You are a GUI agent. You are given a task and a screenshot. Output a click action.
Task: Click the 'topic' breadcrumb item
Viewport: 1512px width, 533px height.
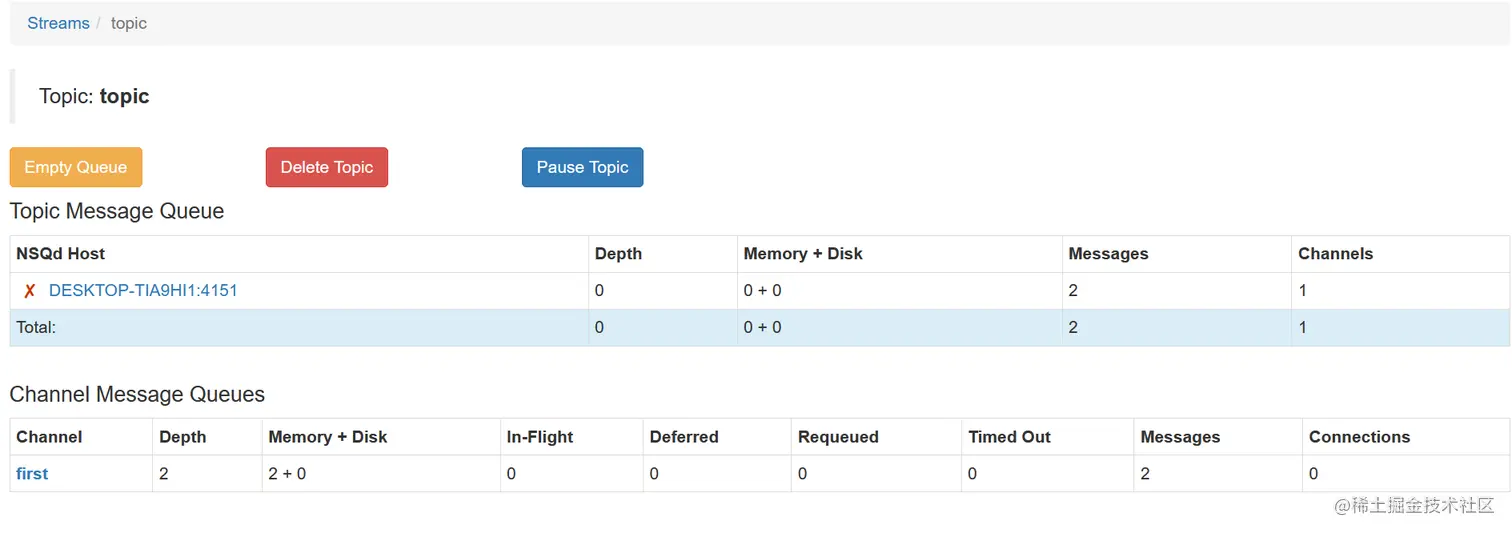point(129,23)
